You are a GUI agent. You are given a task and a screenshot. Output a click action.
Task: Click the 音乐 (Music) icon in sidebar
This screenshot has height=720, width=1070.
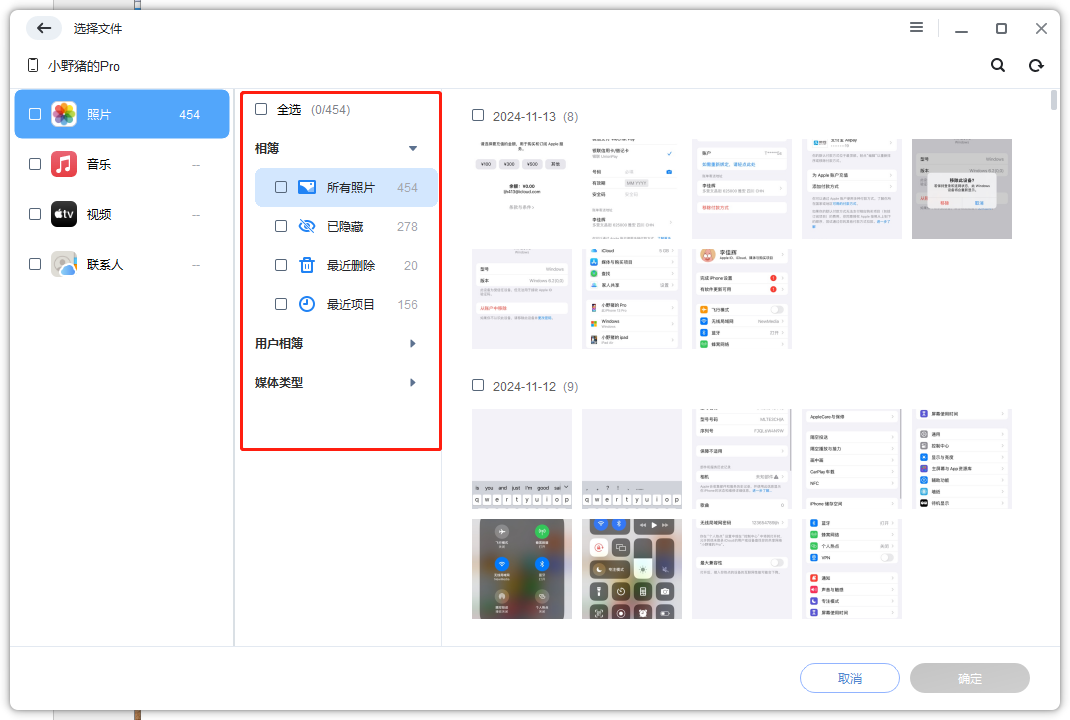coord(63,164)
